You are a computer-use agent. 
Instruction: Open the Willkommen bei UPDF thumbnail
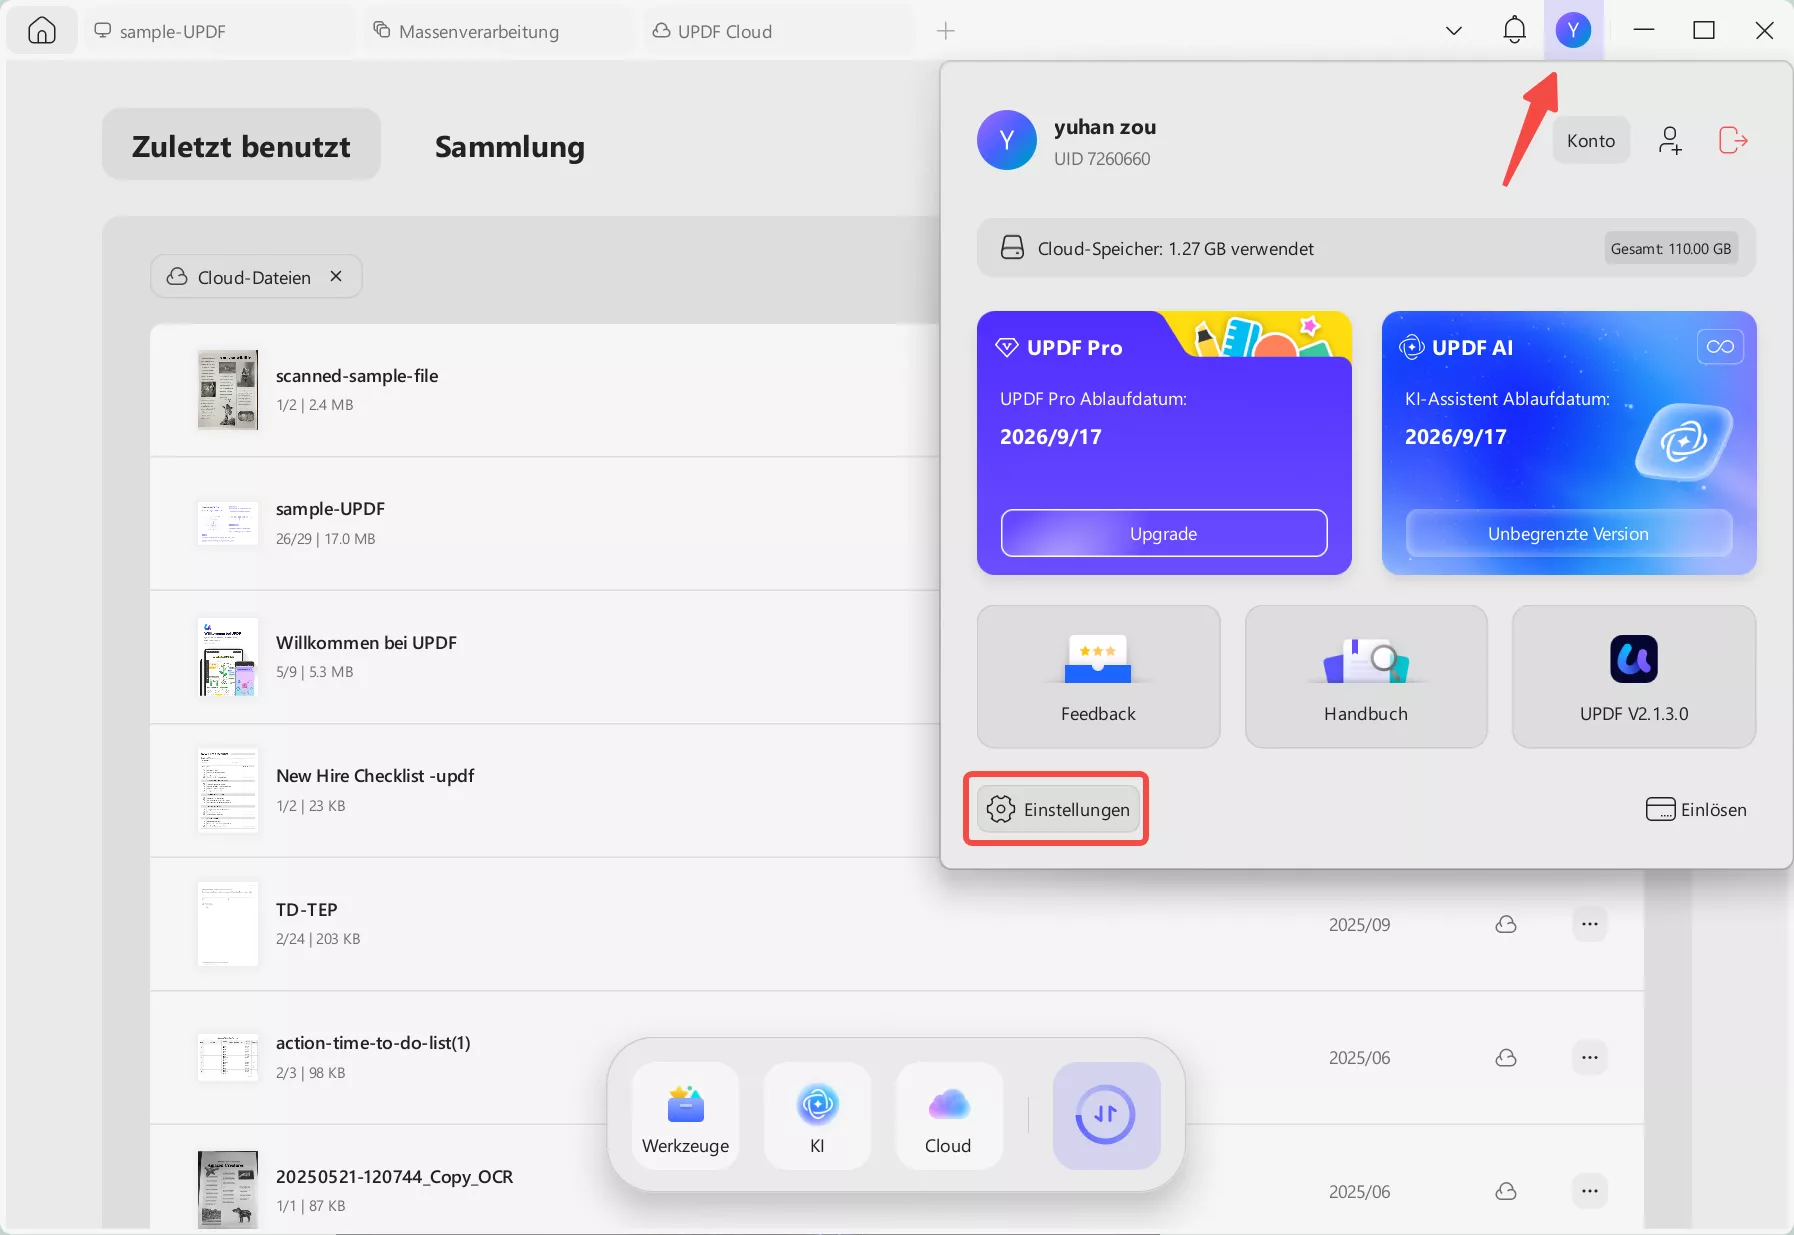(227, 657)
